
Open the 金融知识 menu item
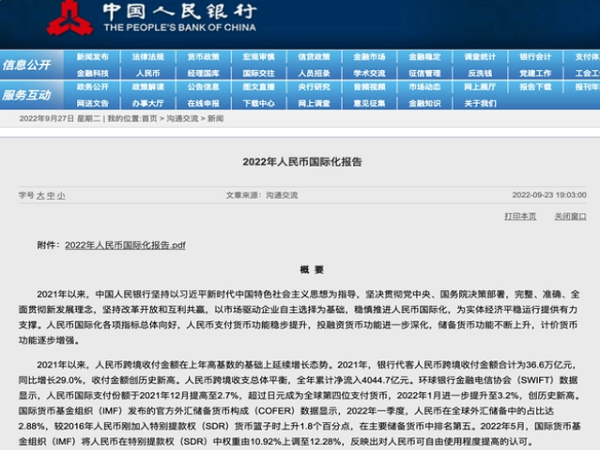pyautogui.click(x=425, y=103)
